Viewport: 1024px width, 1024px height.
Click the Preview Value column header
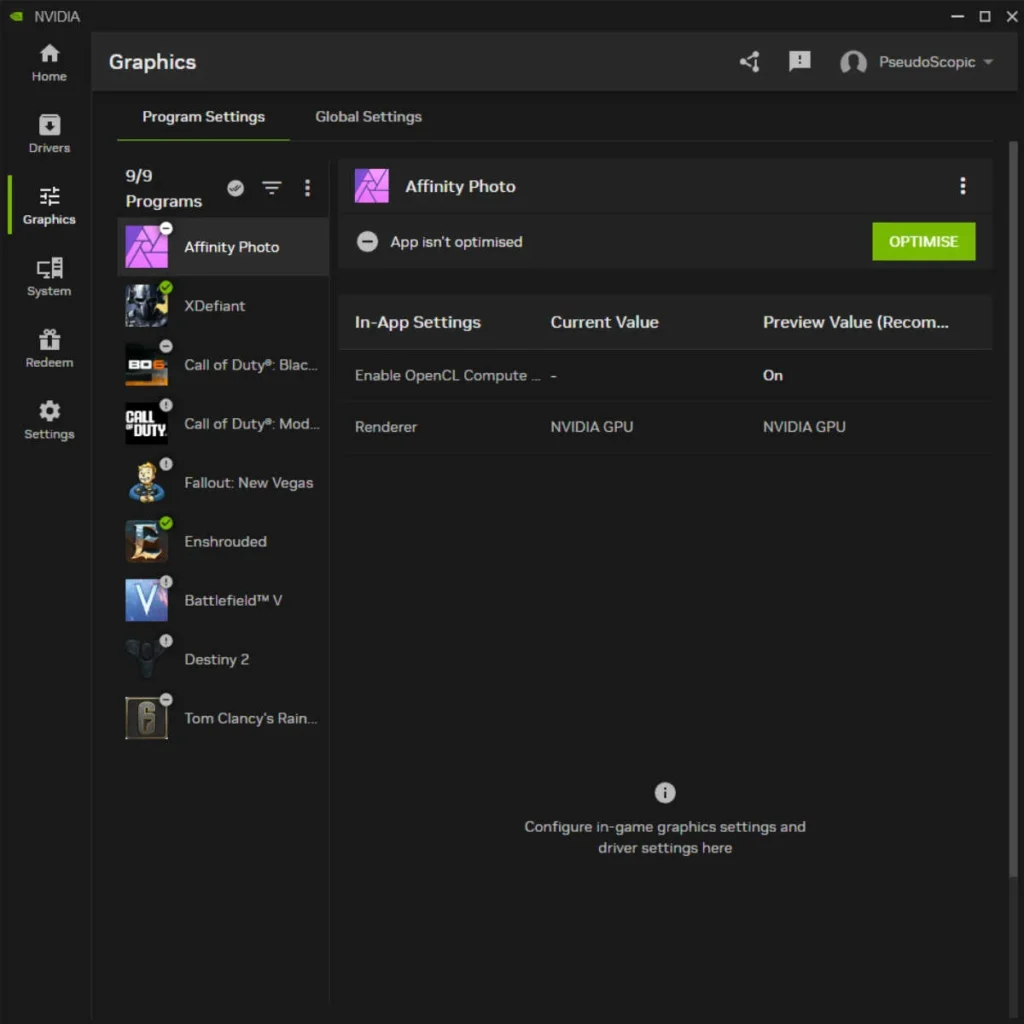point(856,322)
